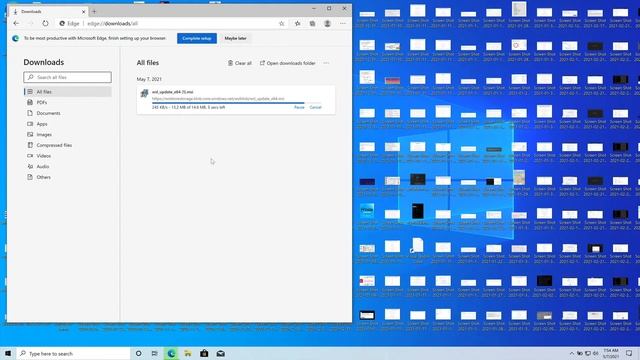Refresh the Edge downloads page

(45, 24)
